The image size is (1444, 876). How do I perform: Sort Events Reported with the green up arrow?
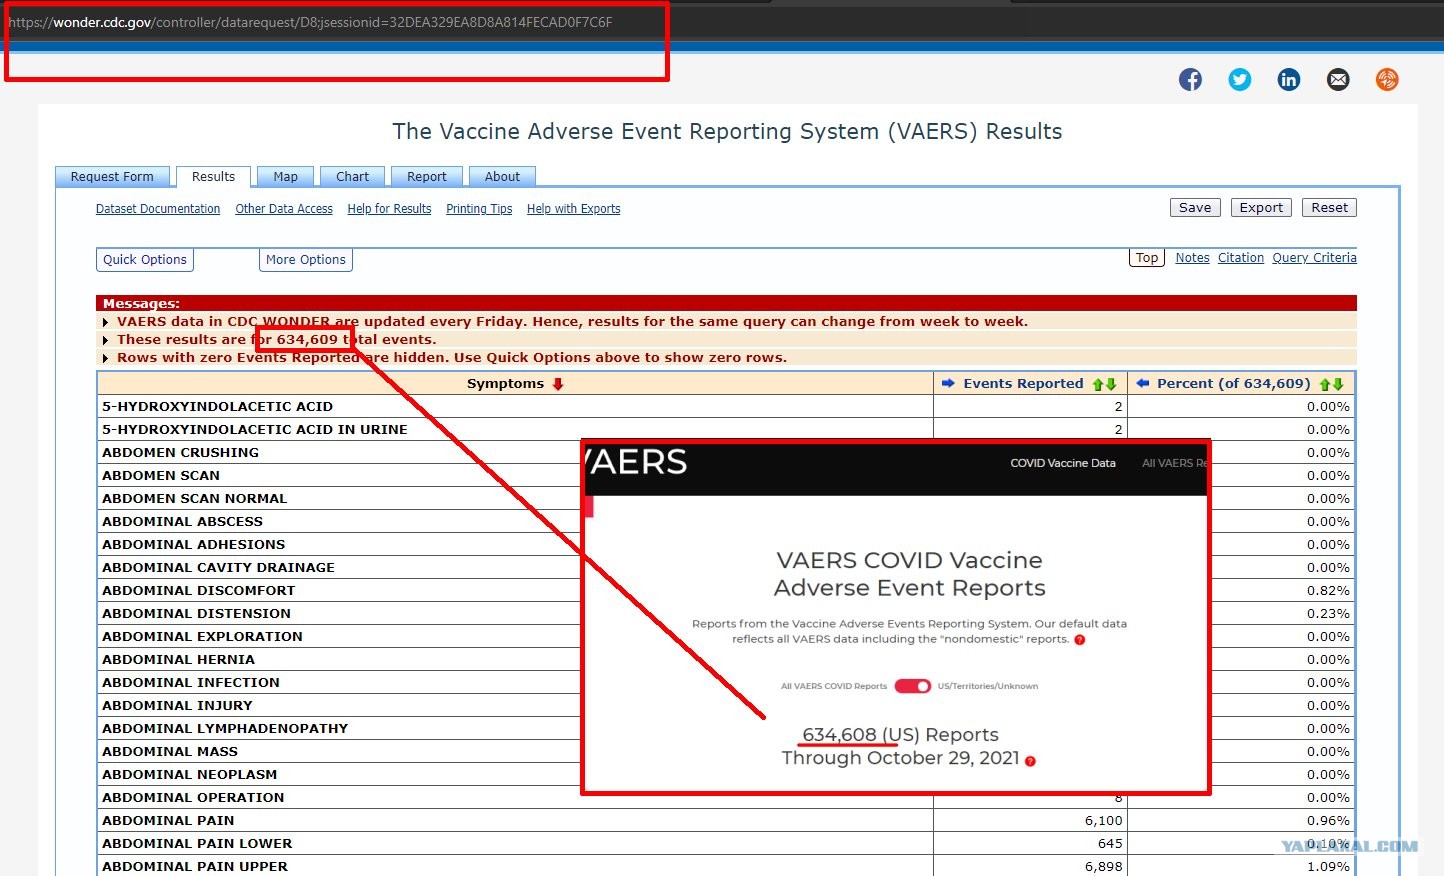pyautogui.click(x=1098, y=384)
